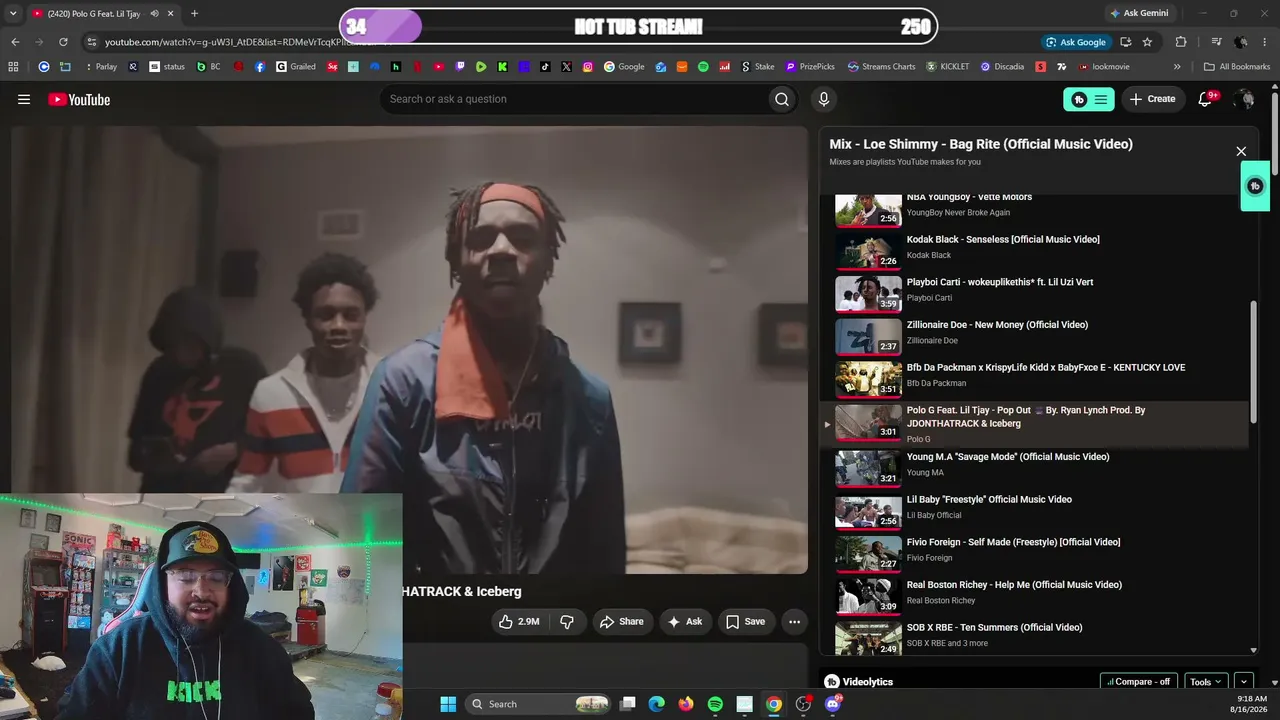Open the Chrome tab search dropdown arrow
1280x720 pixels.
[13, 14]
